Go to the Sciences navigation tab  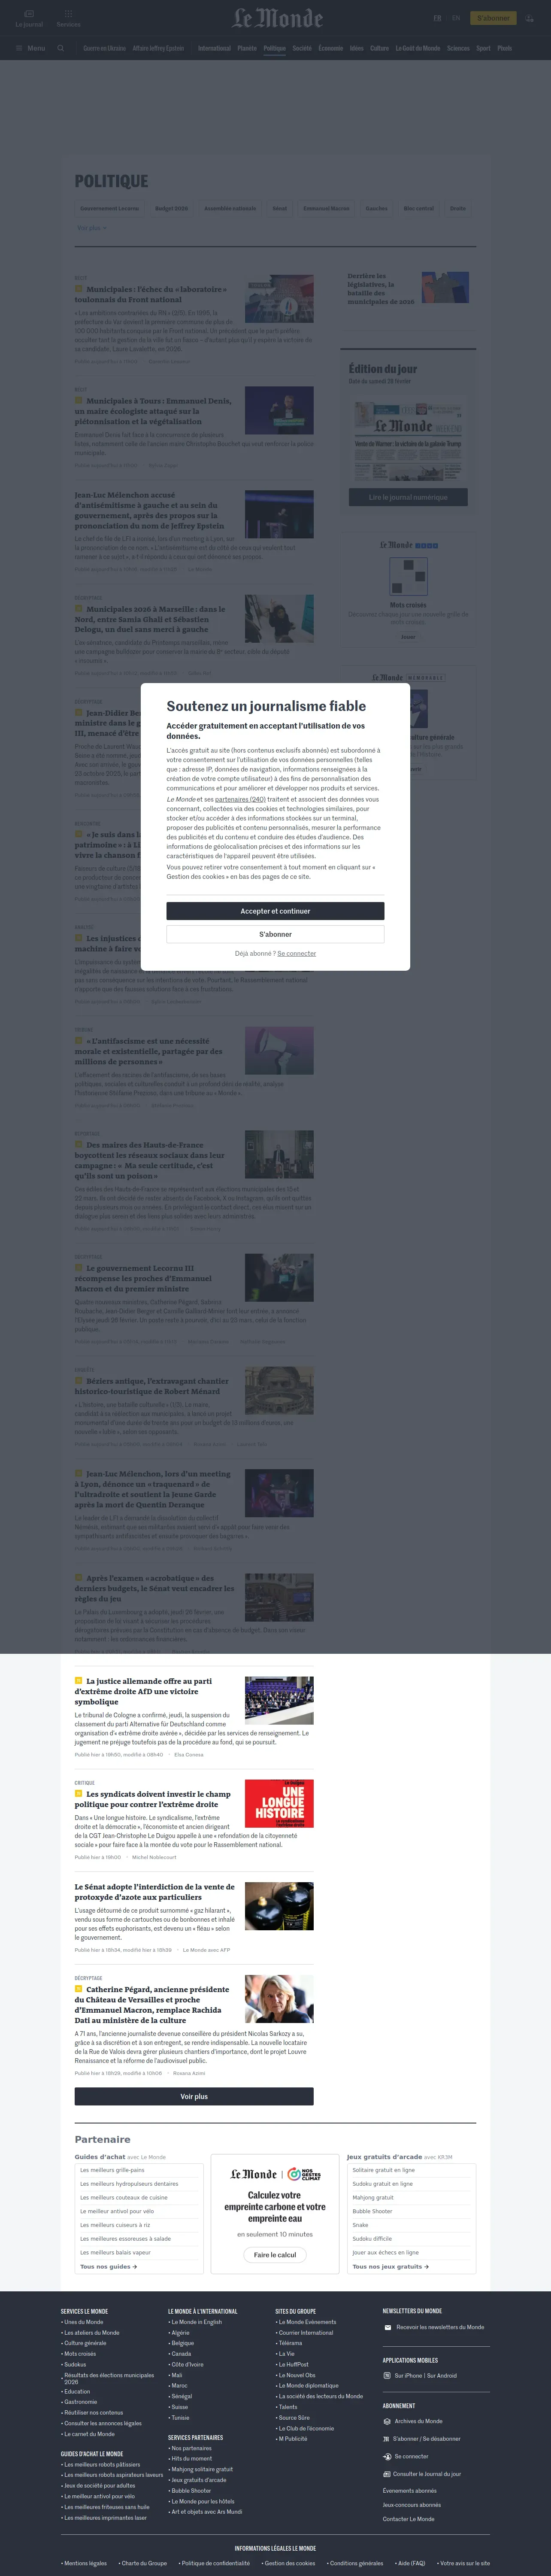[458, 48]
